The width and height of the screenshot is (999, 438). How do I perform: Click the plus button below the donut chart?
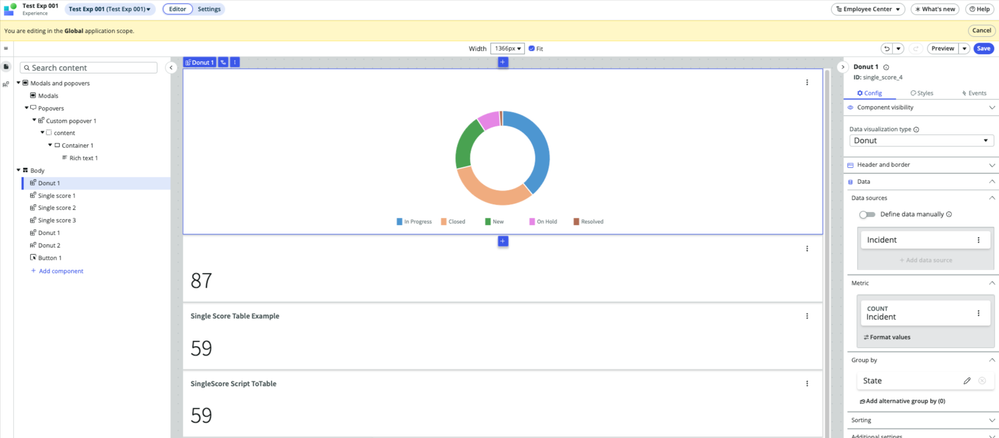click(503, 241)
